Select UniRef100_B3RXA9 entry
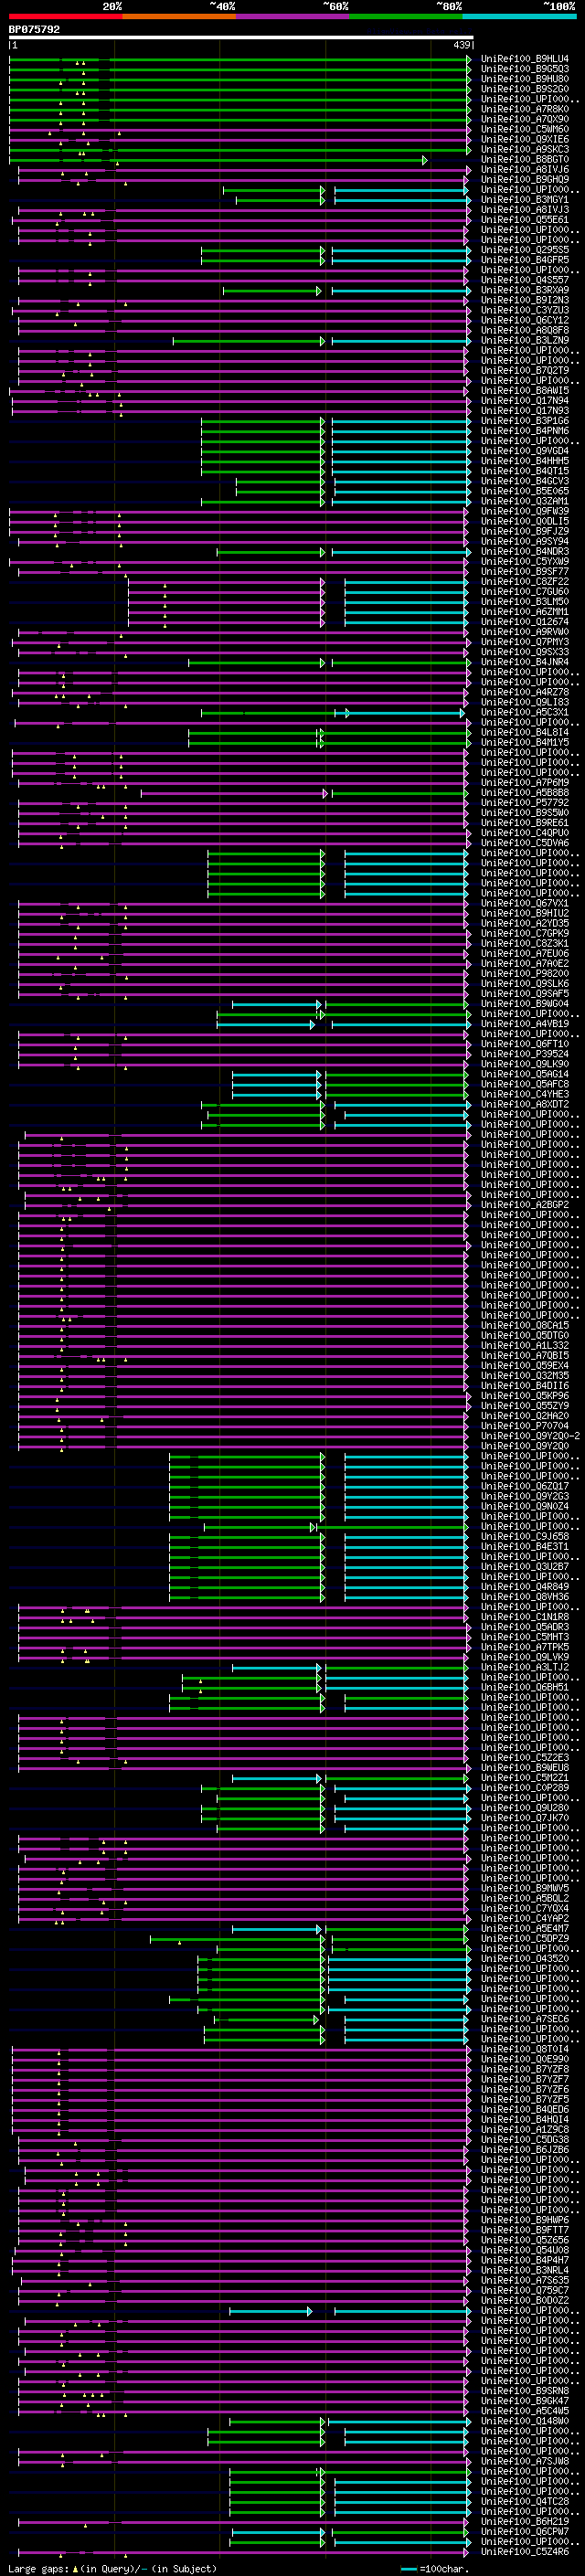Image resolution: width=585 pixels, height=2576 pixels. (524, 290)
